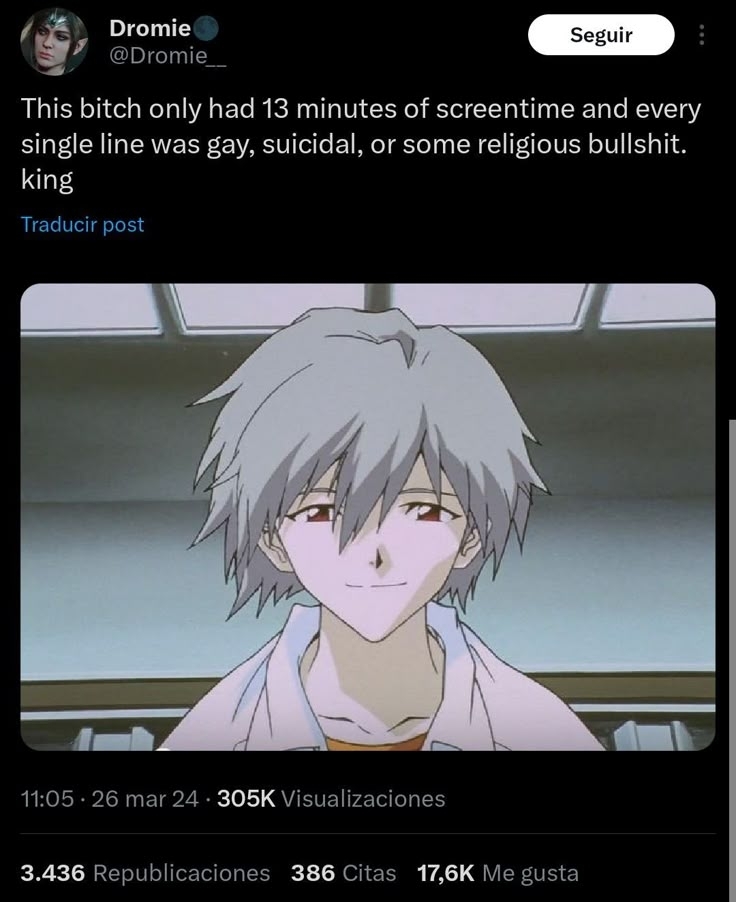Click the word Citas label
Viewport: 736px width, 902px height.
click(x=369, y=873)
